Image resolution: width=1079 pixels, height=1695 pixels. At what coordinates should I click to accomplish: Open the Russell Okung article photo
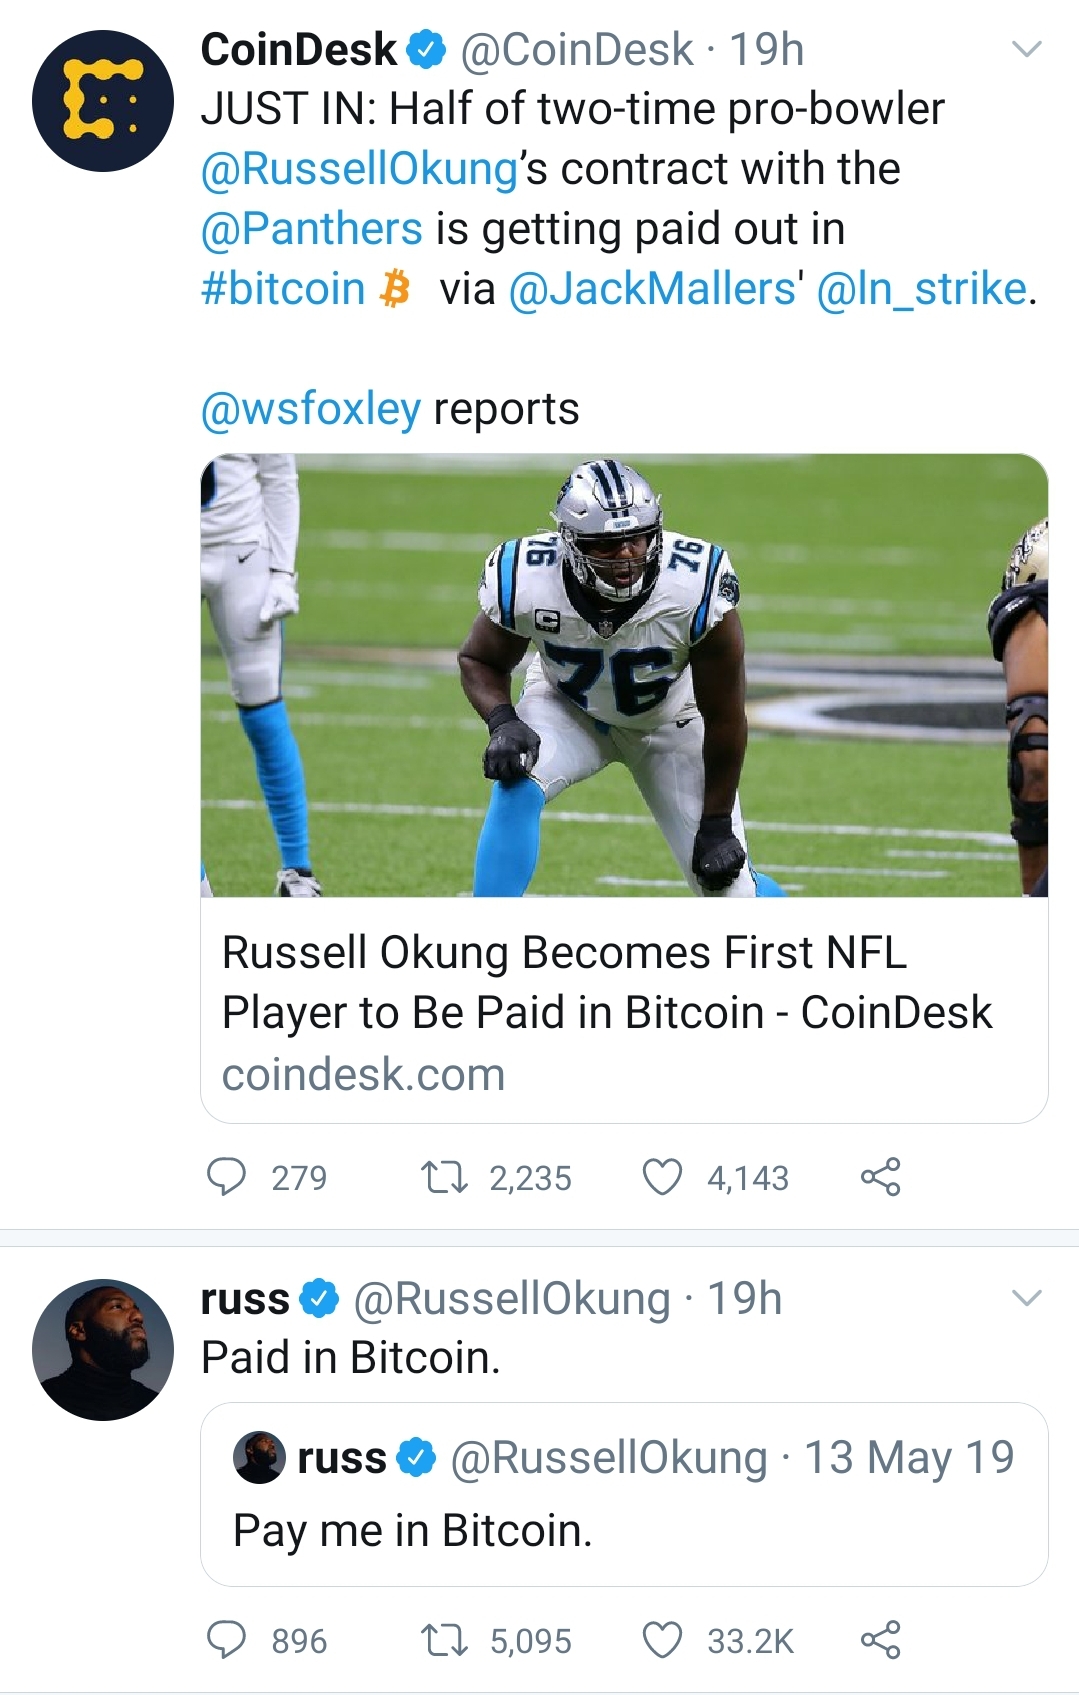(x=624, y=675)
